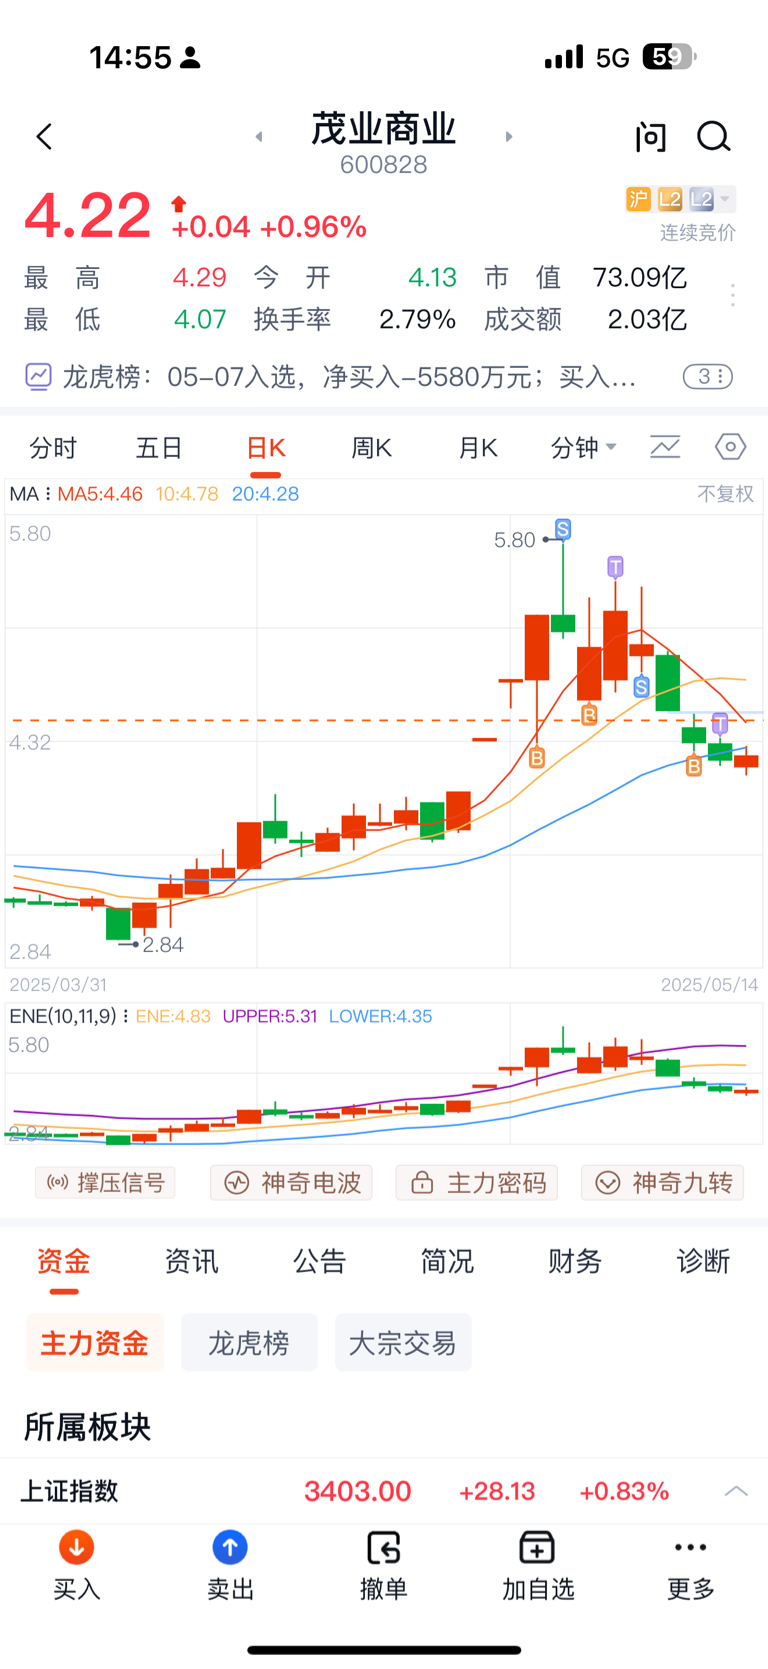768x1669 pixels.
Task: Open the 诊断 tab
Action: click(x=703, y=1261)
